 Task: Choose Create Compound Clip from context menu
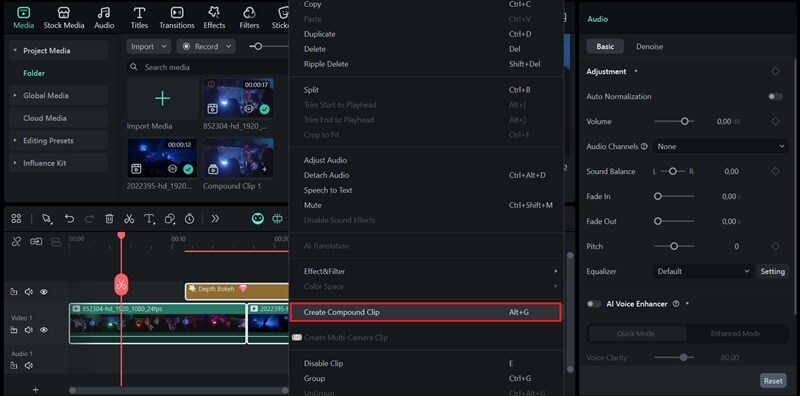[x=426, y=312]
